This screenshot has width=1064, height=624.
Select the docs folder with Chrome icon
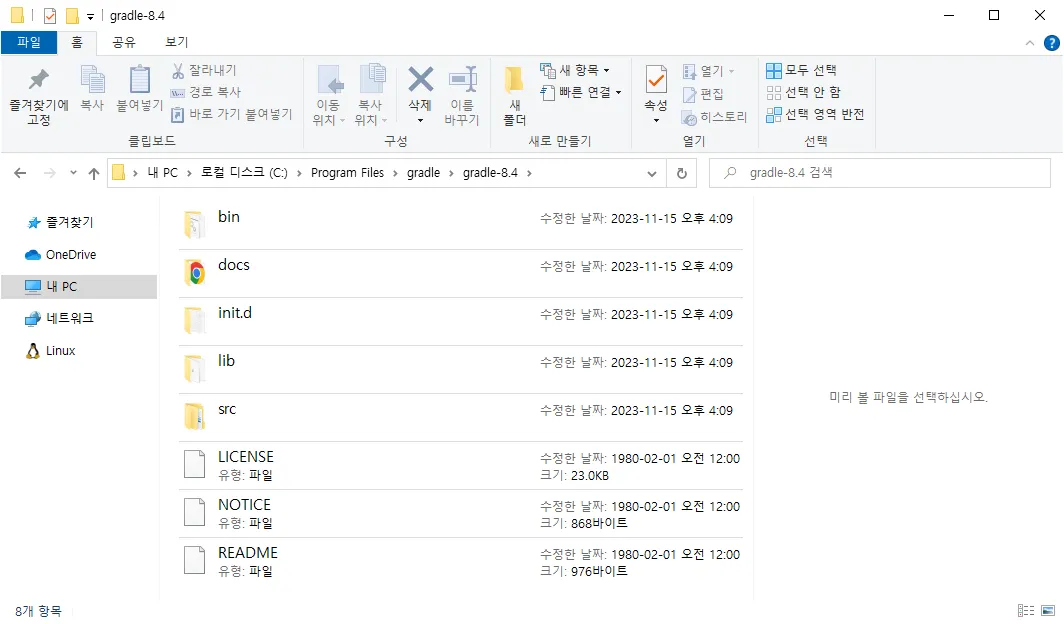(461, 273)
